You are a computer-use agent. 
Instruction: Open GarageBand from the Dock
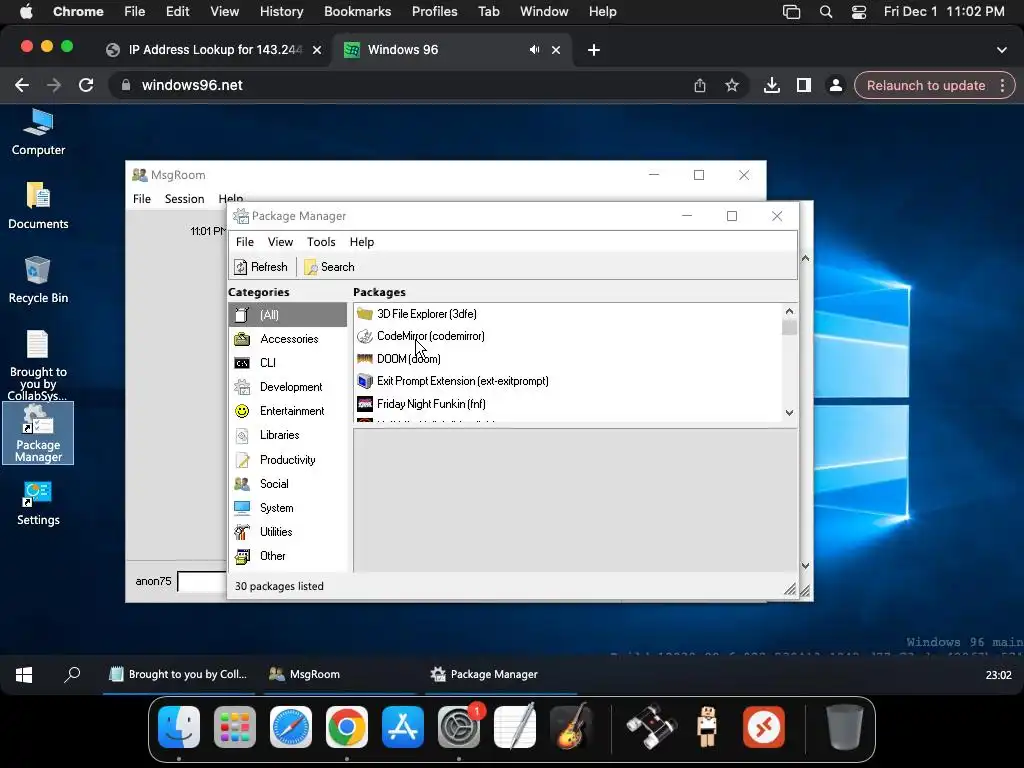[571, 726]
